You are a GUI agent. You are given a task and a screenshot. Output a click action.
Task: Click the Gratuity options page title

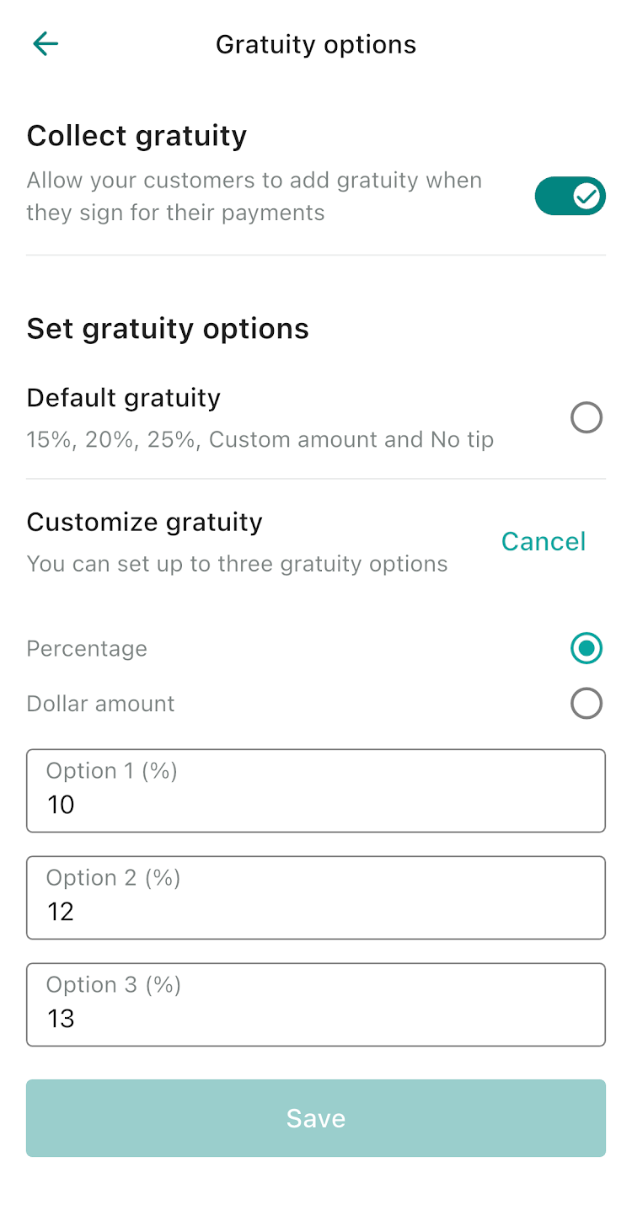[x=316, y=45]
